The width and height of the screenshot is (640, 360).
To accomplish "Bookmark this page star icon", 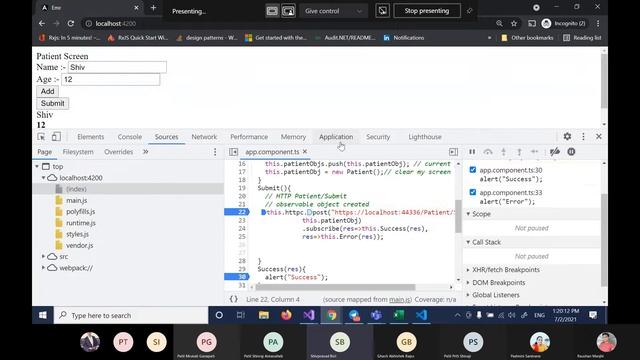I will tap(514, 24).
